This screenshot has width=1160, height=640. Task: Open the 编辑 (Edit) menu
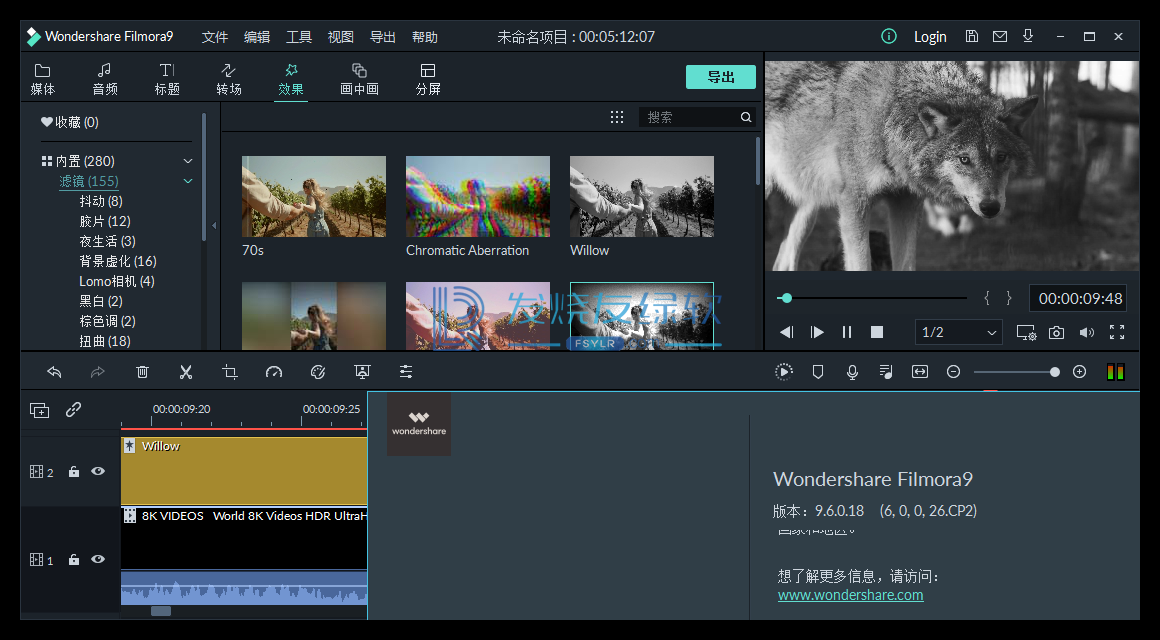tap(257, 37)
